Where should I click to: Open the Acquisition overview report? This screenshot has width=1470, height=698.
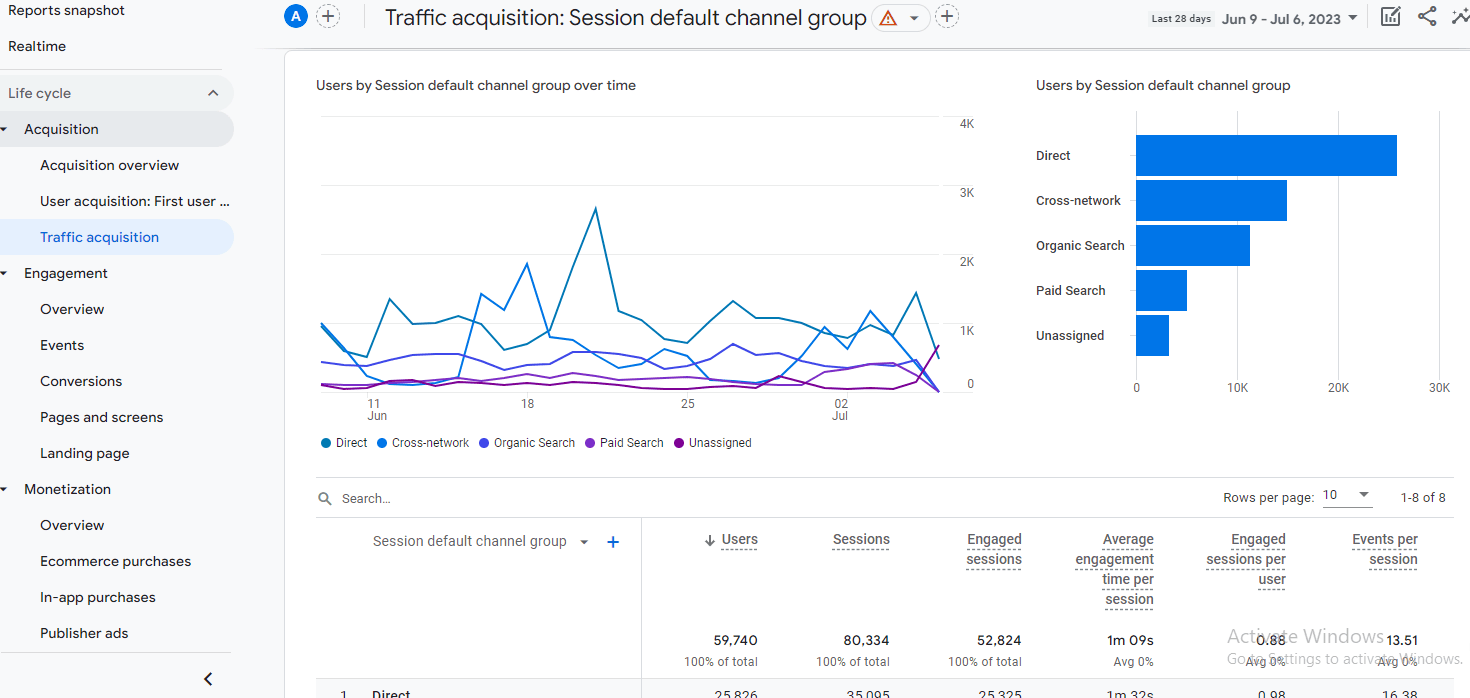pos(110,165)
